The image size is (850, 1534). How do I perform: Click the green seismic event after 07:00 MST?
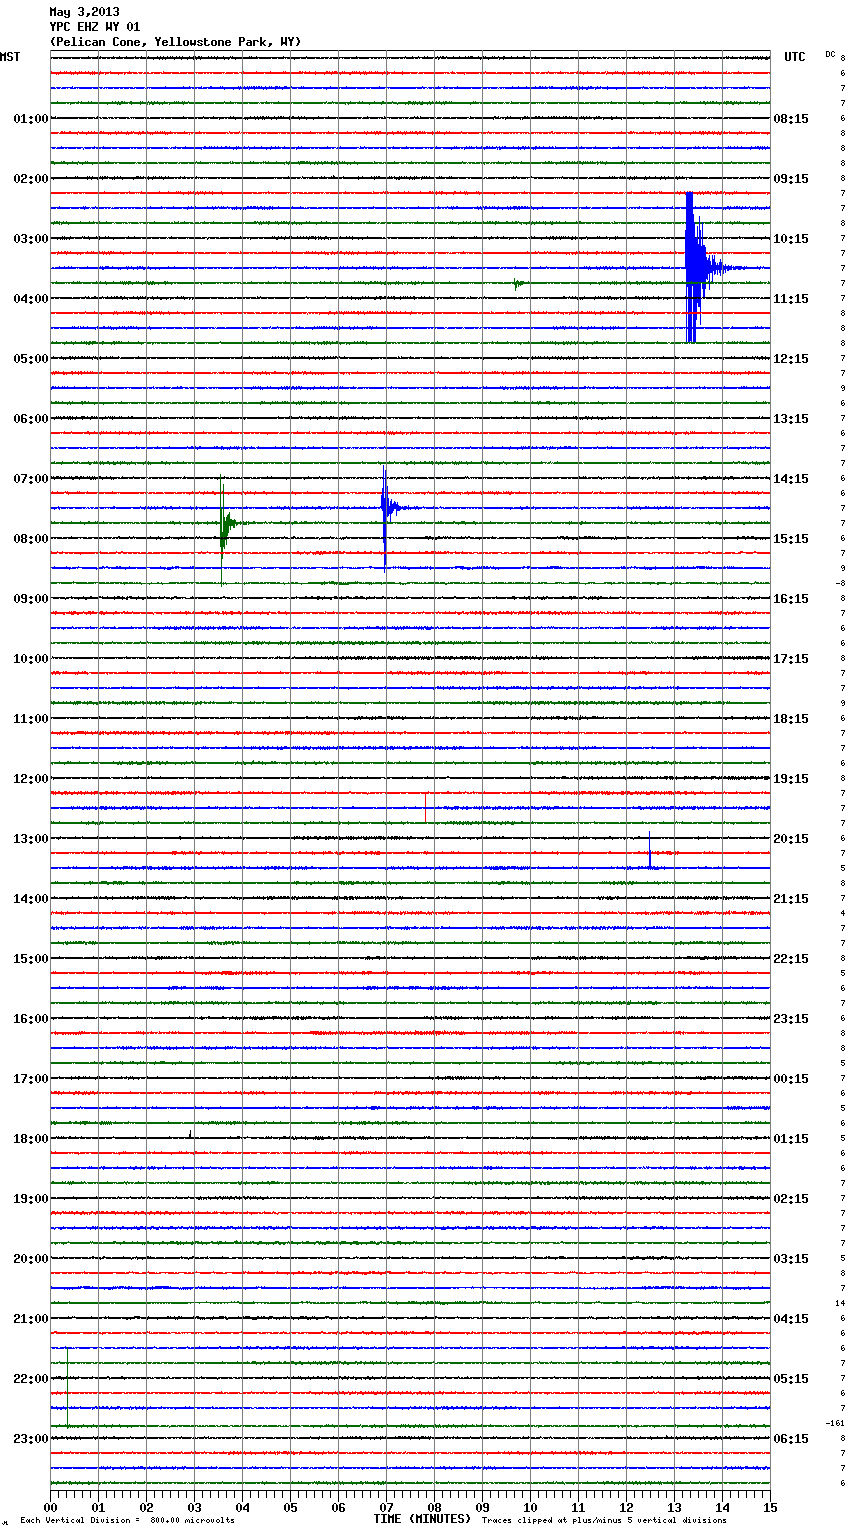226,523
